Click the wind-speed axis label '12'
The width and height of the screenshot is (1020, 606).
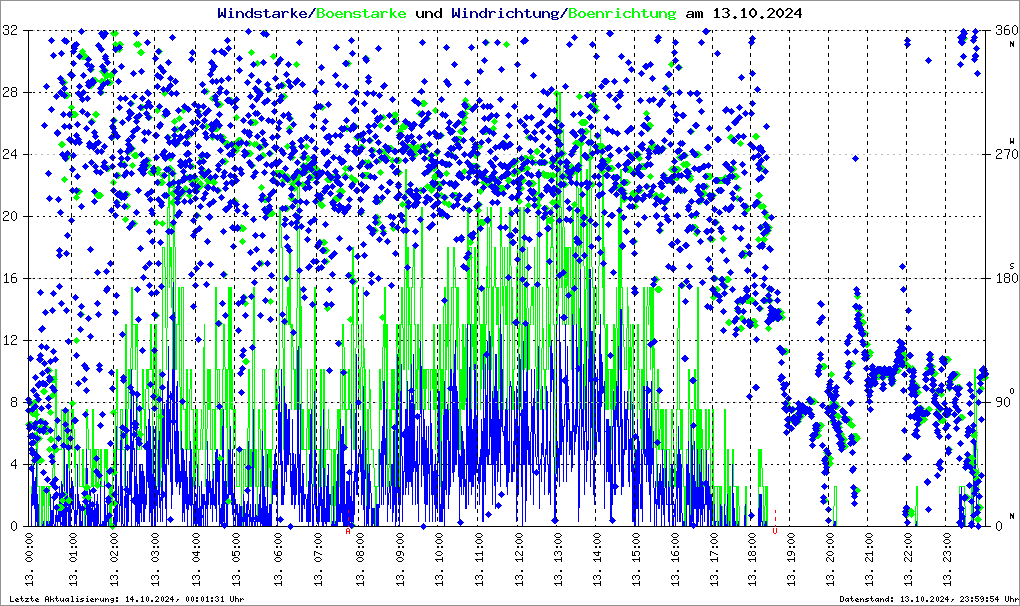click(10, 340)
